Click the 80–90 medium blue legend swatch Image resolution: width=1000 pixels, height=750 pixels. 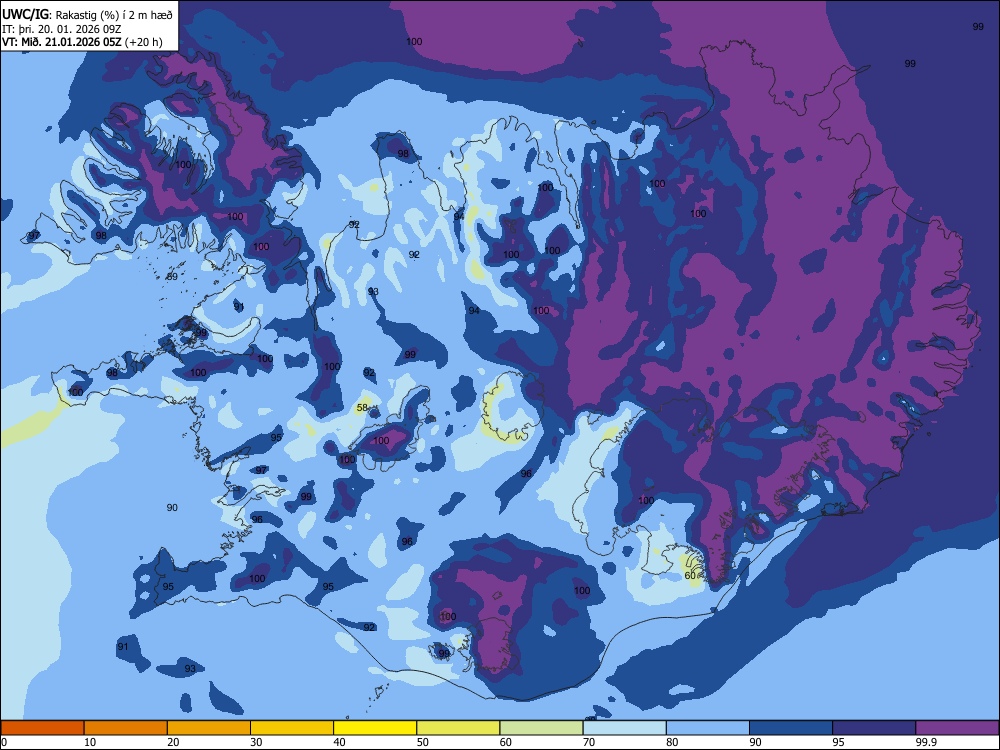[708, 728]
